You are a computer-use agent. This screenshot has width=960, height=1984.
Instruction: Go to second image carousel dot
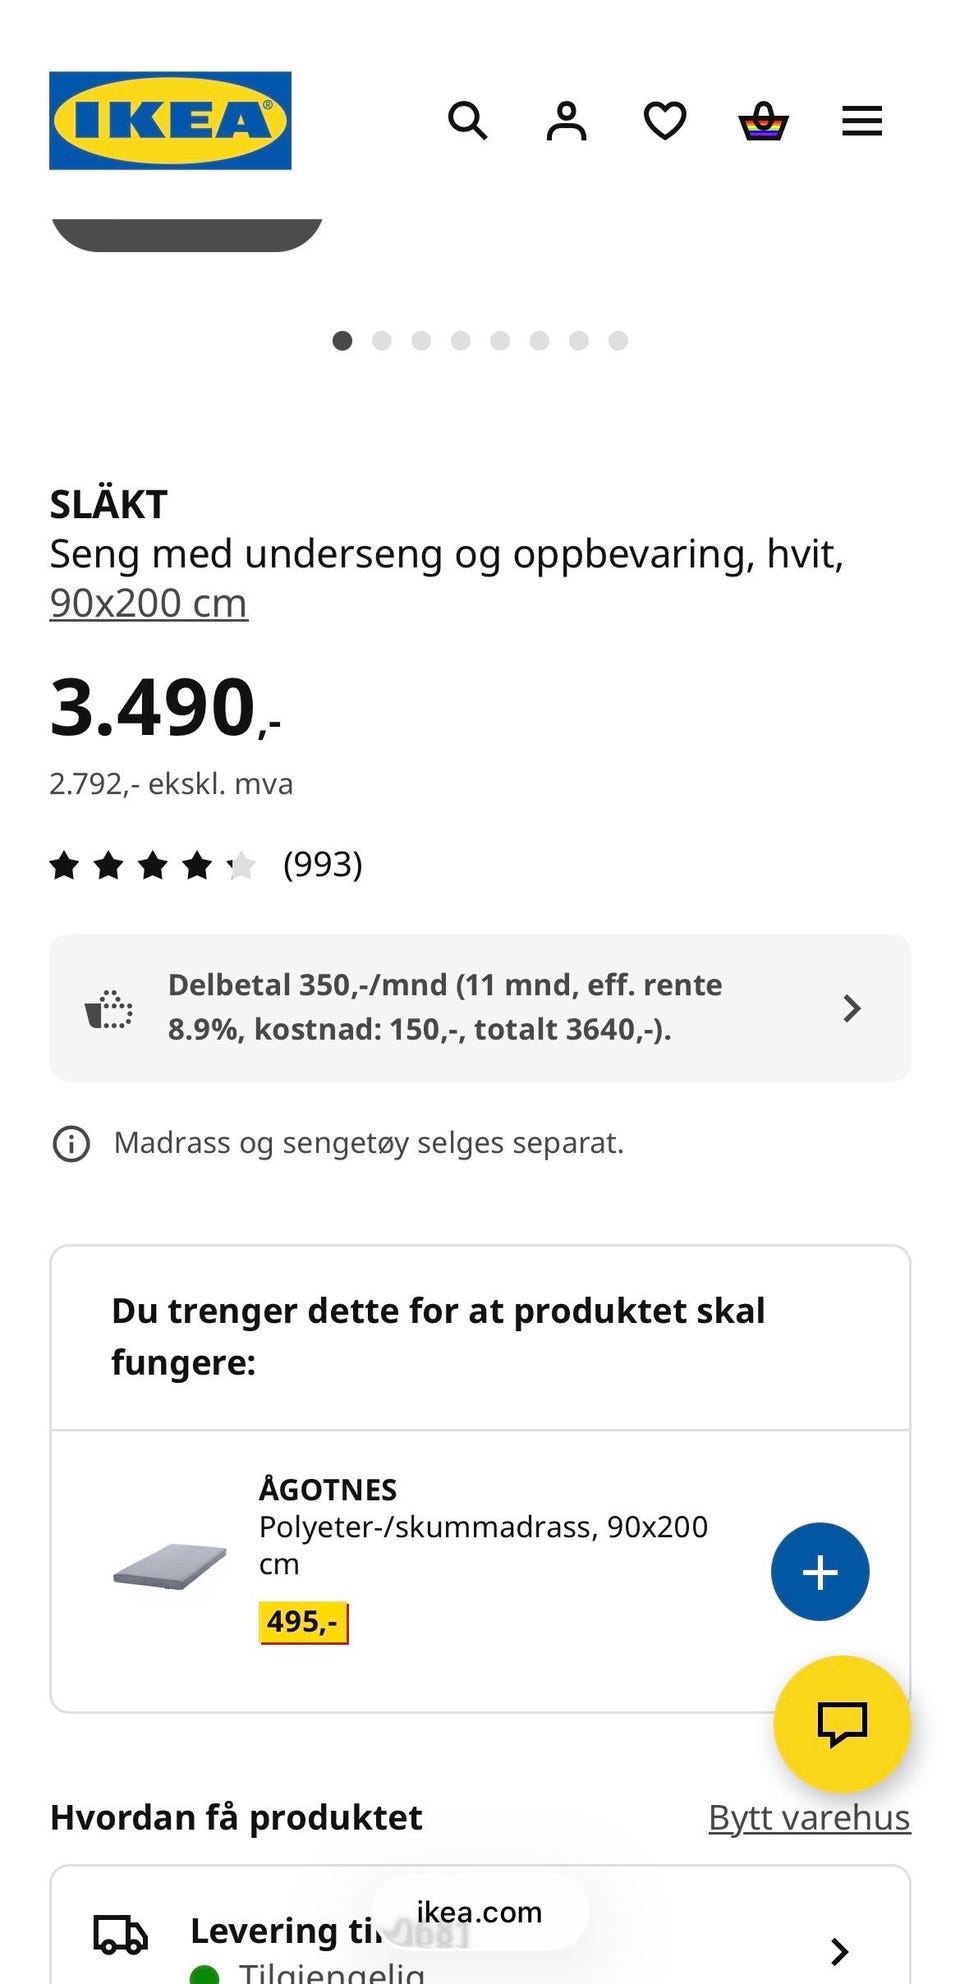click(381, 341)
